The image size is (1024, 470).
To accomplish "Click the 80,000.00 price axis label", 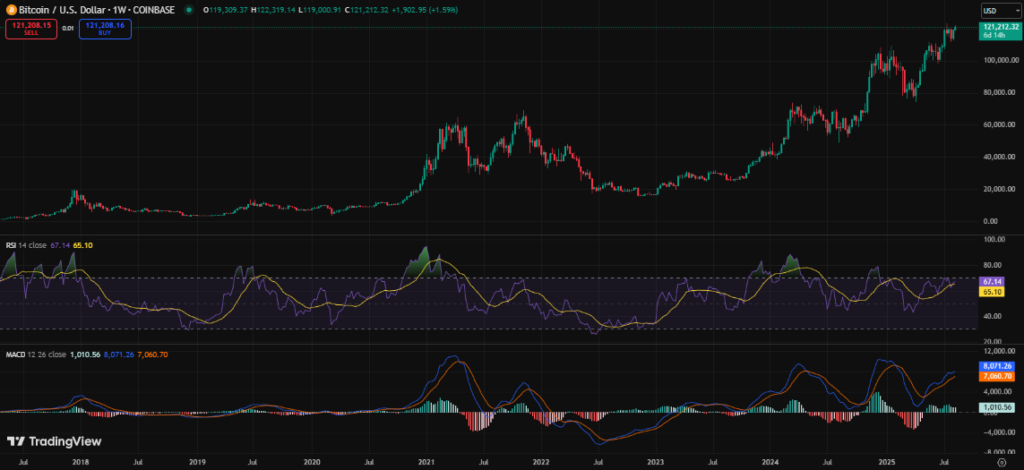I will coord(1000,92).
